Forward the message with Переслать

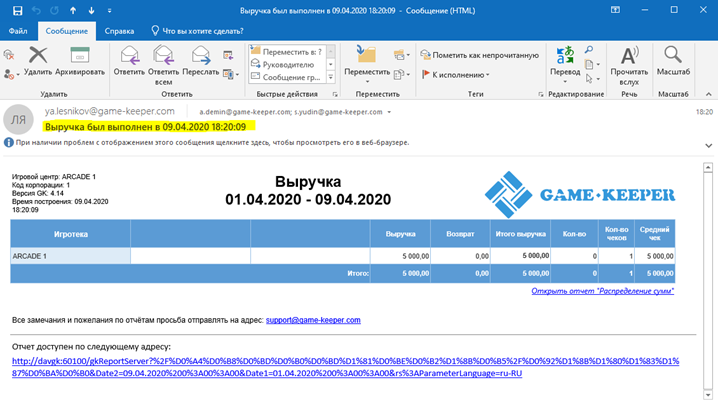click(x=201, y=61)
